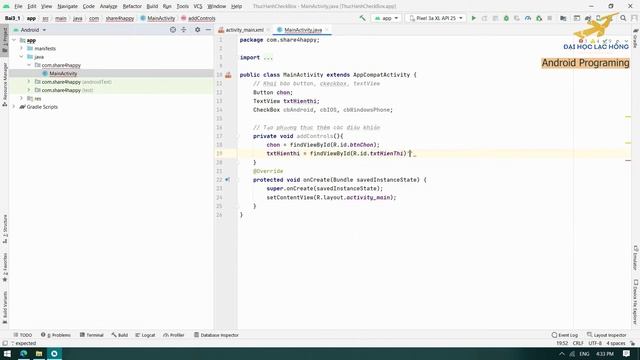The height and width of the screenshot is (360, 640).
Task: Click Attach Debugger to Android Process icon
Action: point(539,18)
